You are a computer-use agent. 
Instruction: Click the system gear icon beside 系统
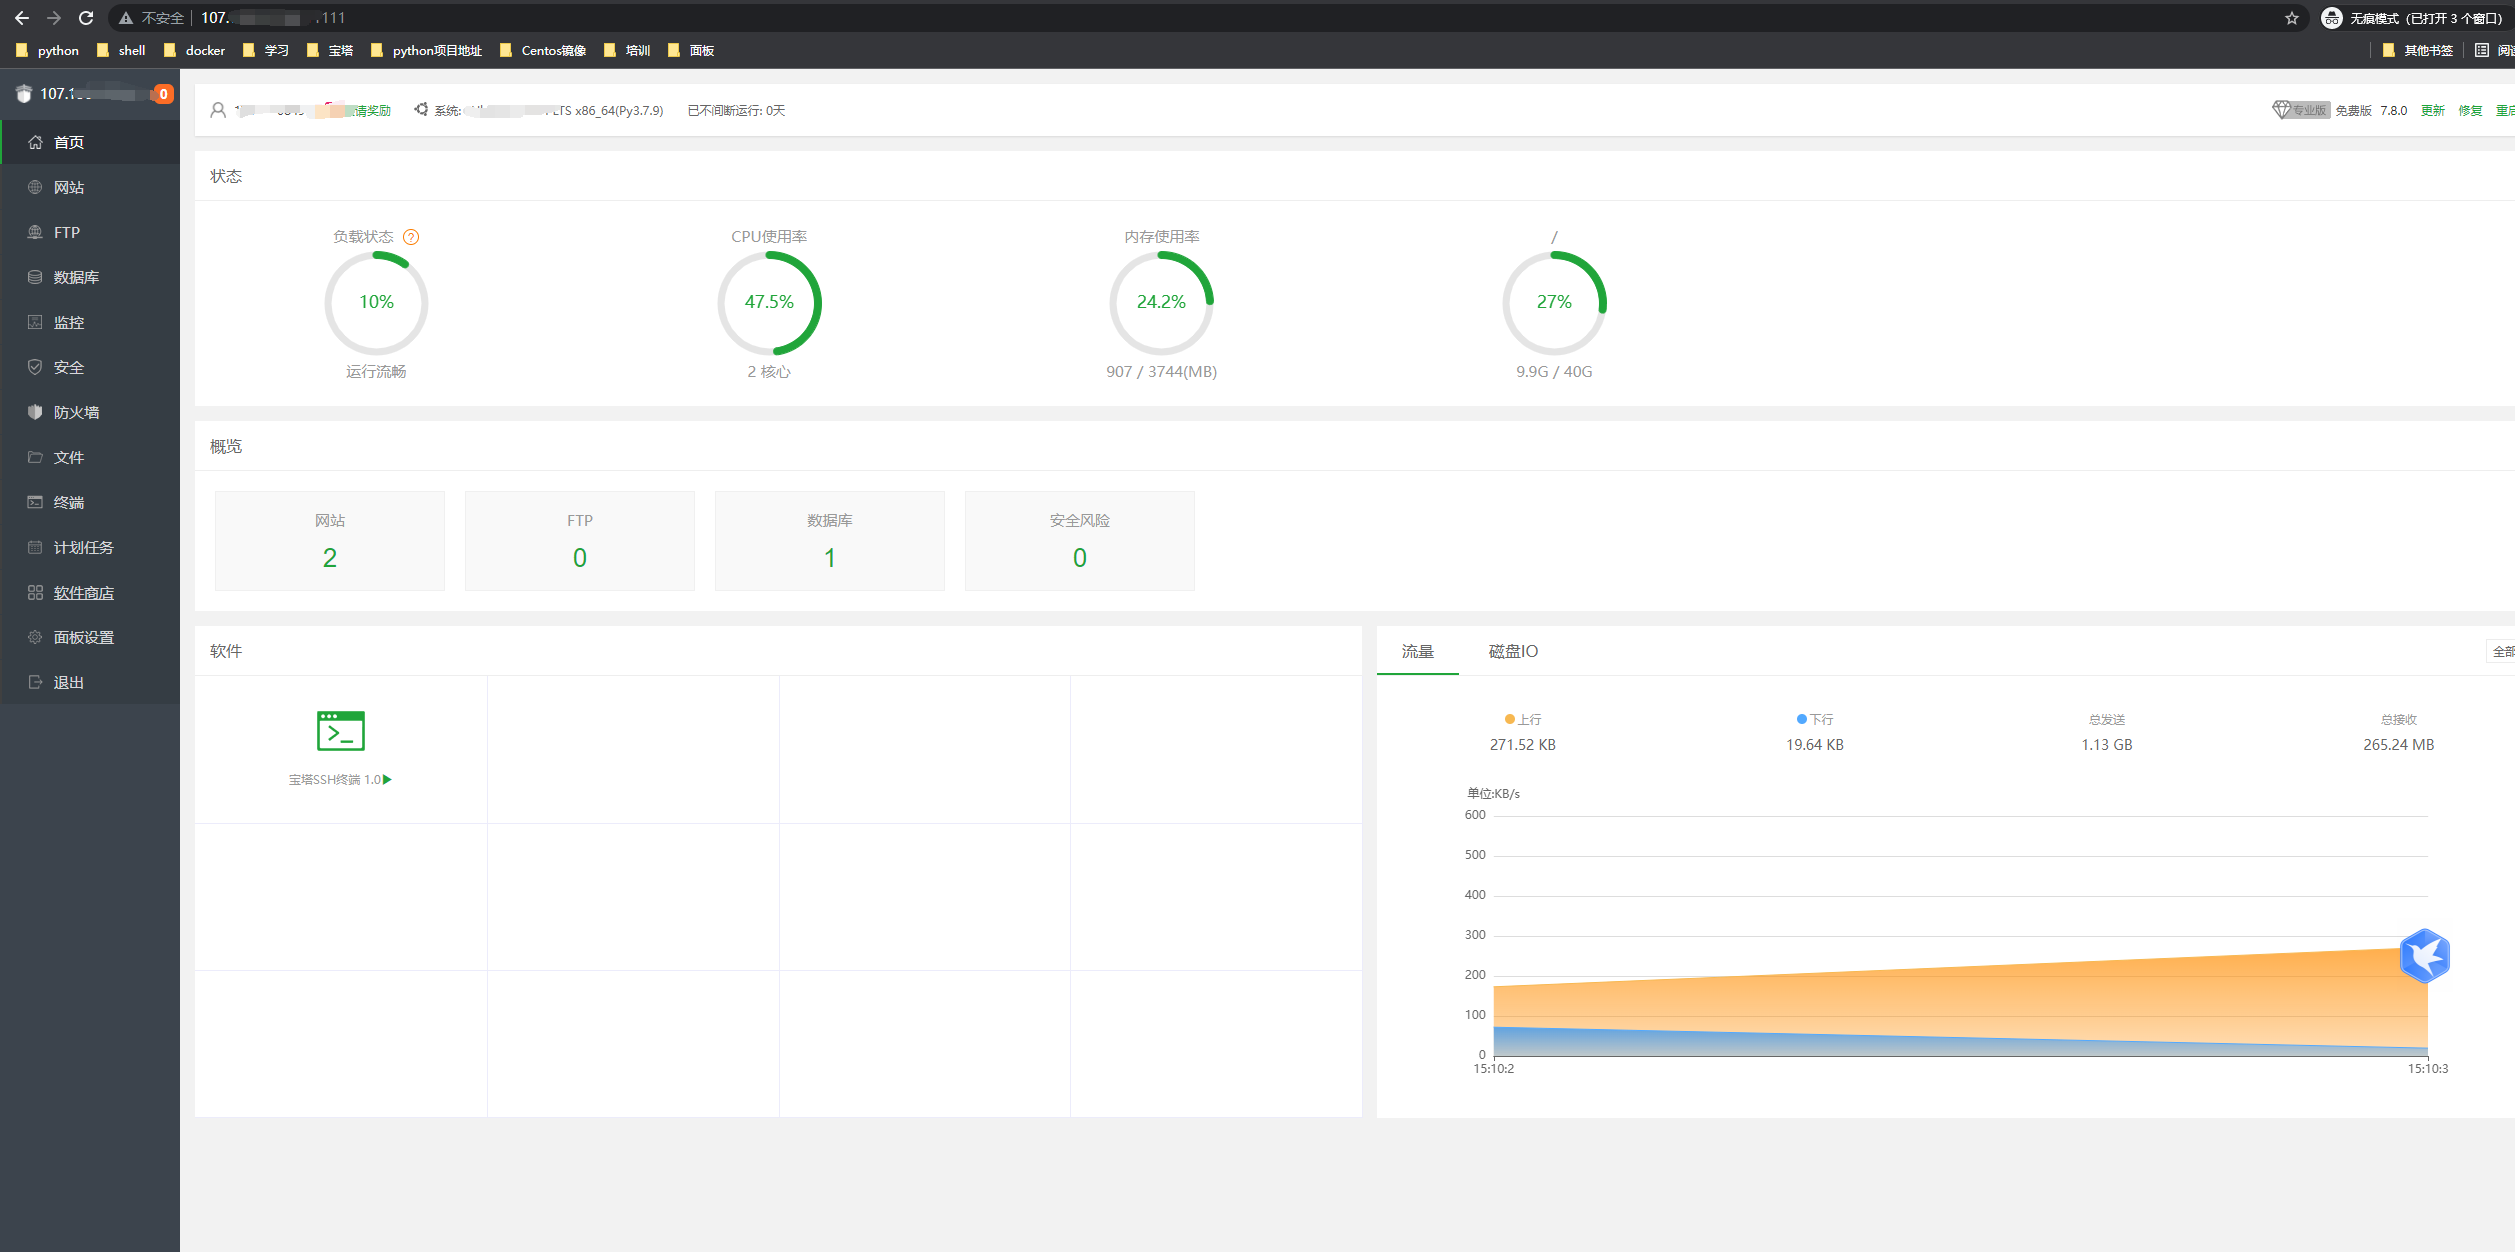tap(421, 109)
